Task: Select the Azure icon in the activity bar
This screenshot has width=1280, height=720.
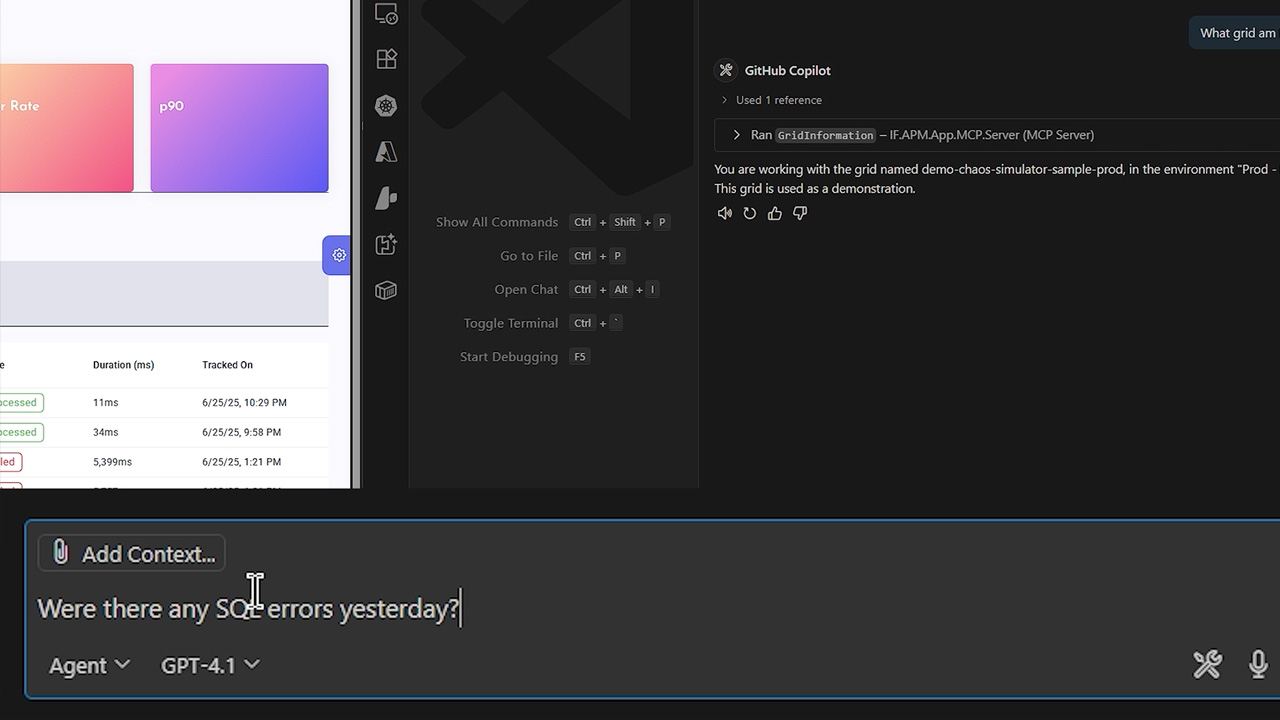Action: click(386, 151)
